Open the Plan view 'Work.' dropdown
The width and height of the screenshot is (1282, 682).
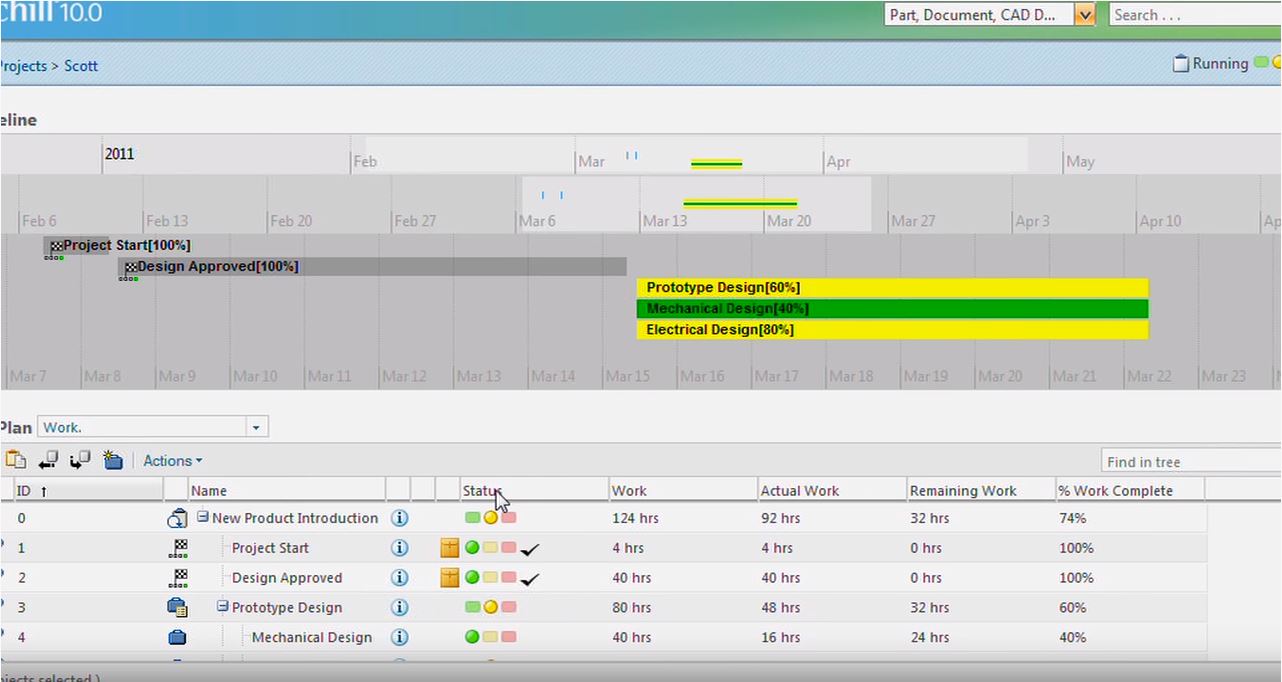pyautogui.click(x=256, y=427)
